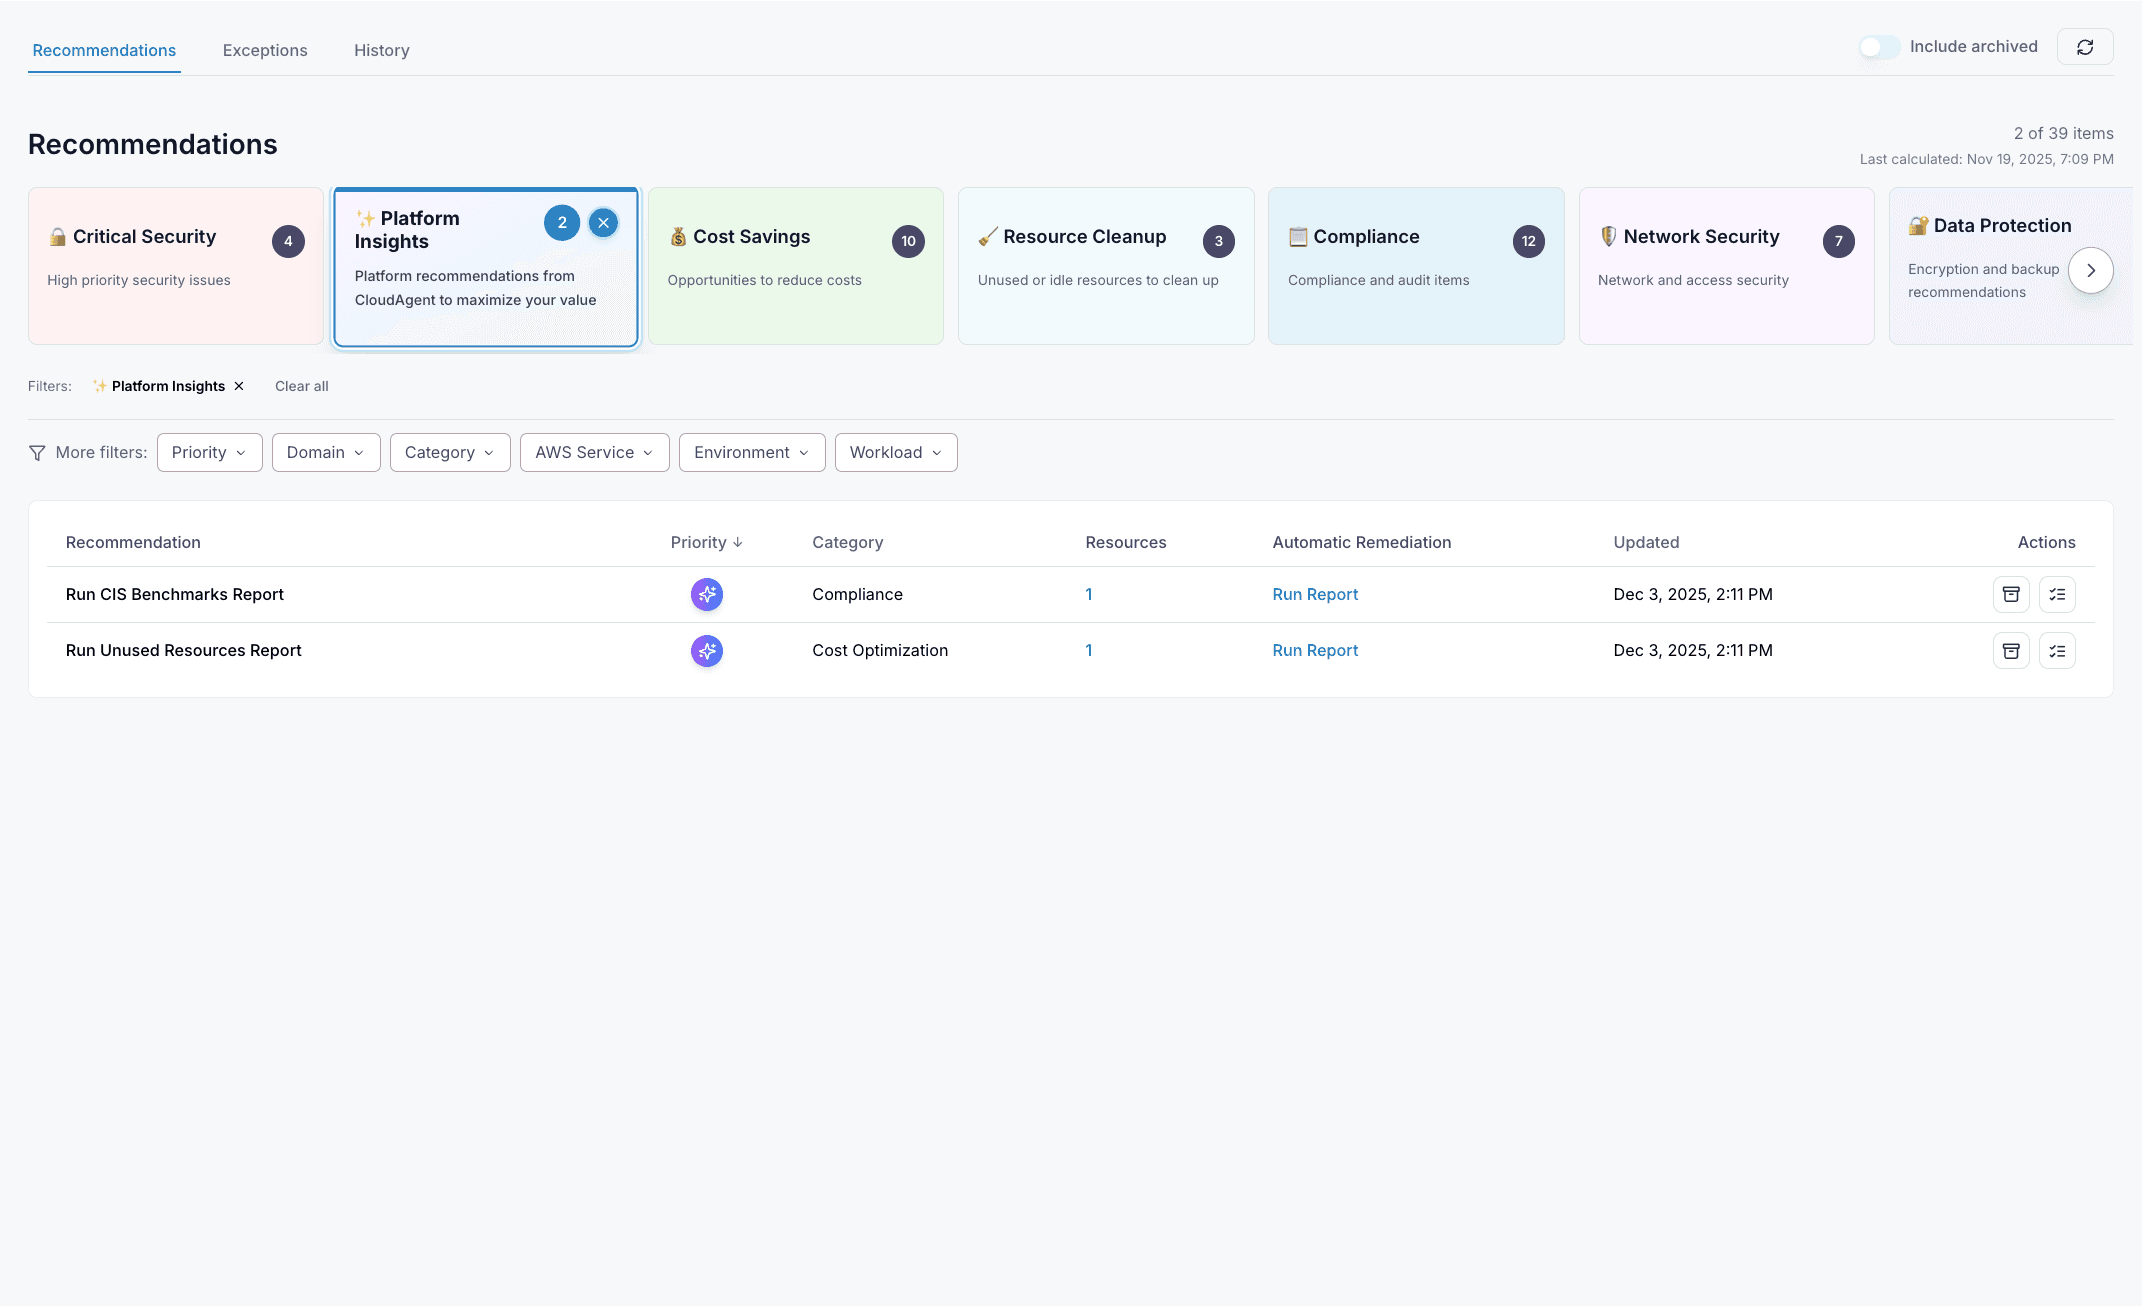Click Clear all to remove filters
Screen dimensions: 2142x1306
pos(301,386)
